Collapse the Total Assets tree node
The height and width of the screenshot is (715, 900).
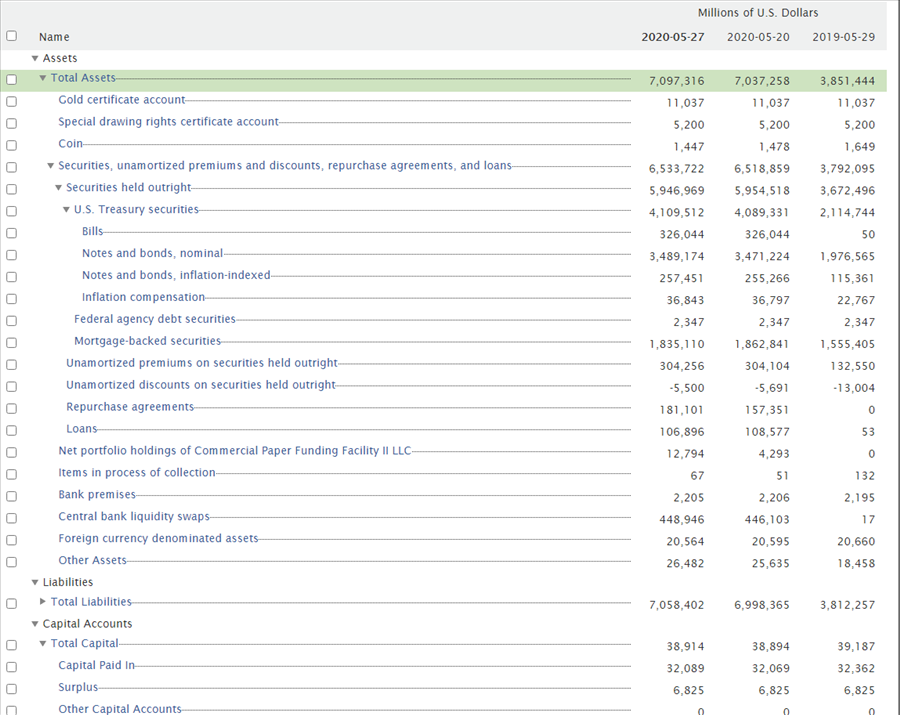coord(42,78)
